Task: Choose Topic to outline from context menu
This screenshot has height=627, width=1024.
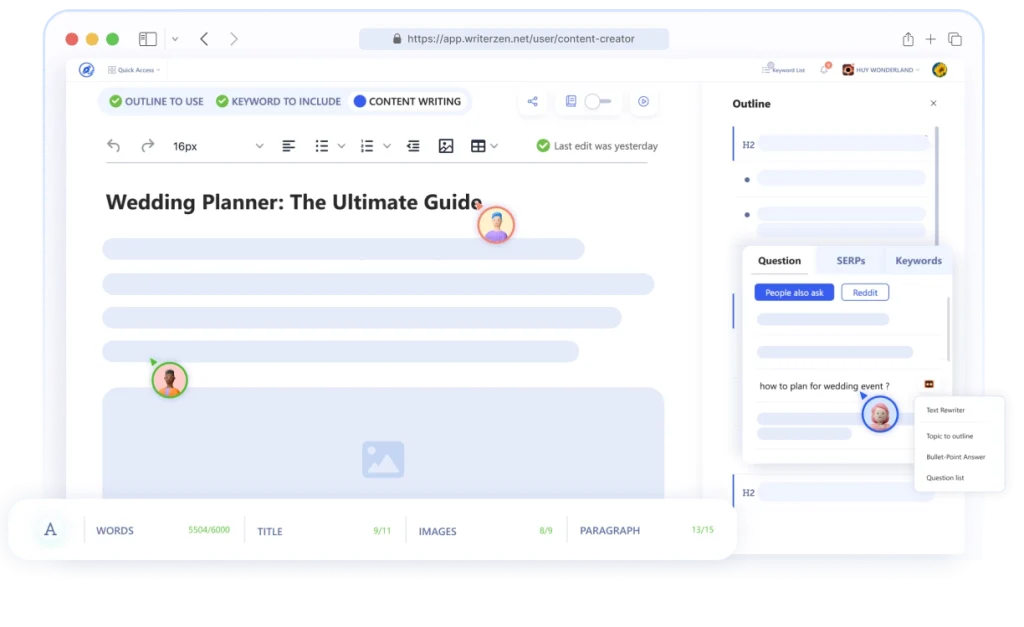Action: 949,436
